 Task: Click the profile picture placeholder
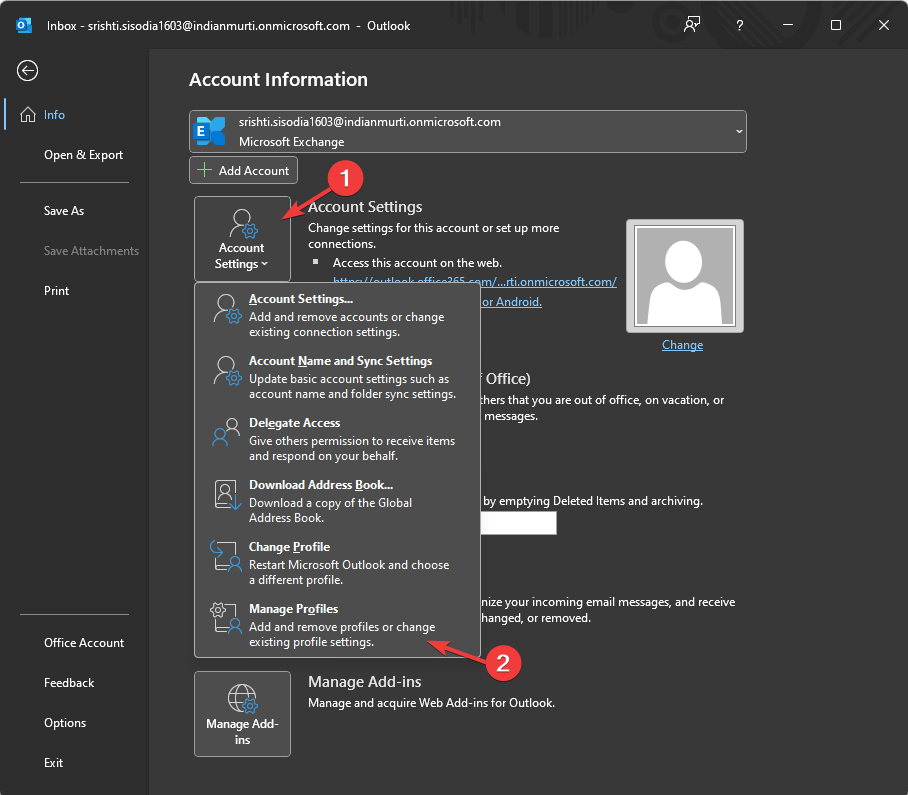pos(684,276)
